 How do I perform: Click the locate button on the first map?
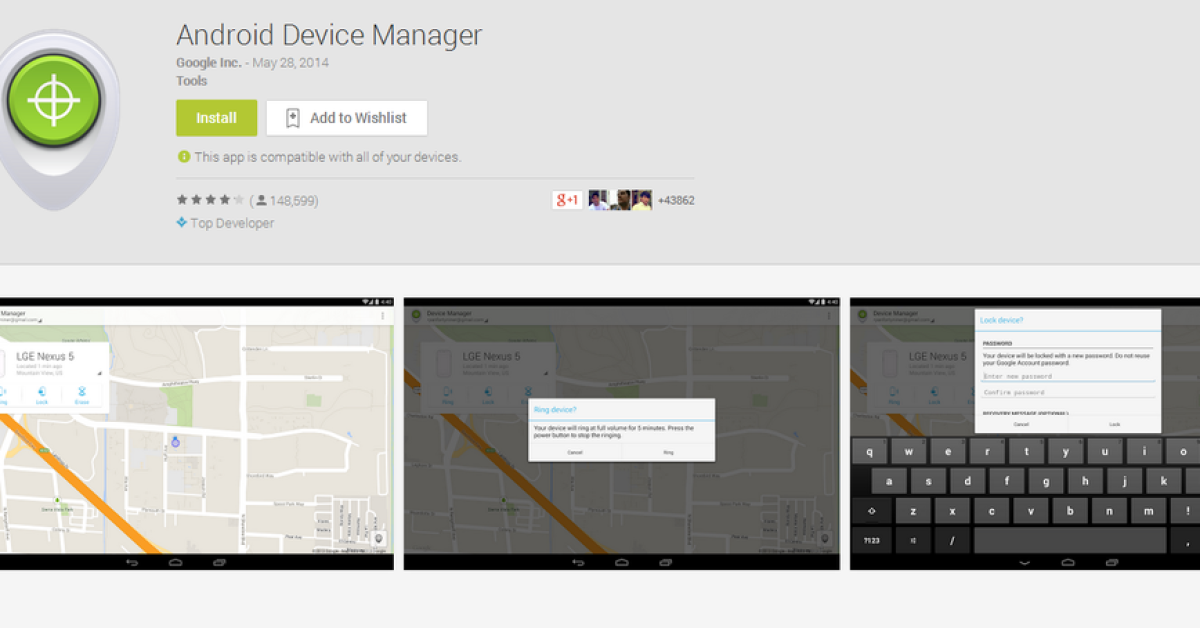[378, 539]
